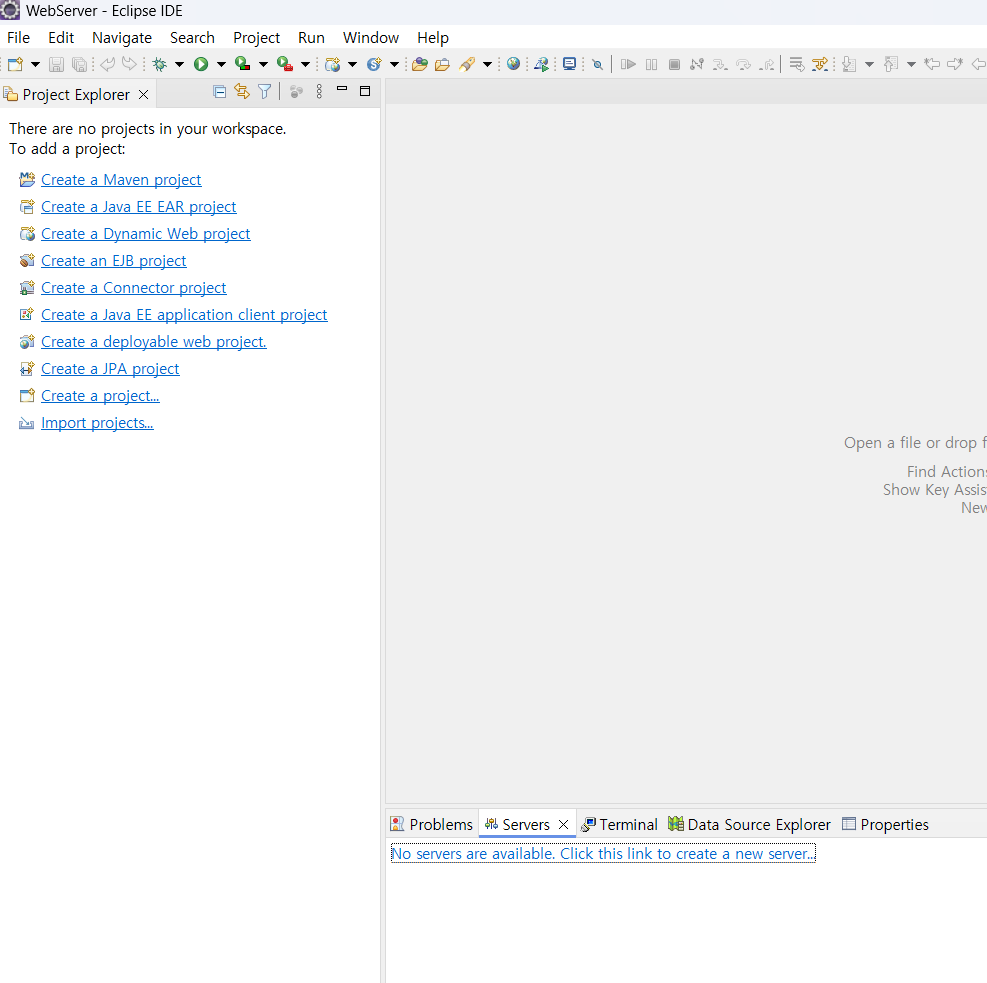Viewport: 987px width, 983px height.
Task: Click the Open Web Browser globe icon
Action: click(514, 64)
